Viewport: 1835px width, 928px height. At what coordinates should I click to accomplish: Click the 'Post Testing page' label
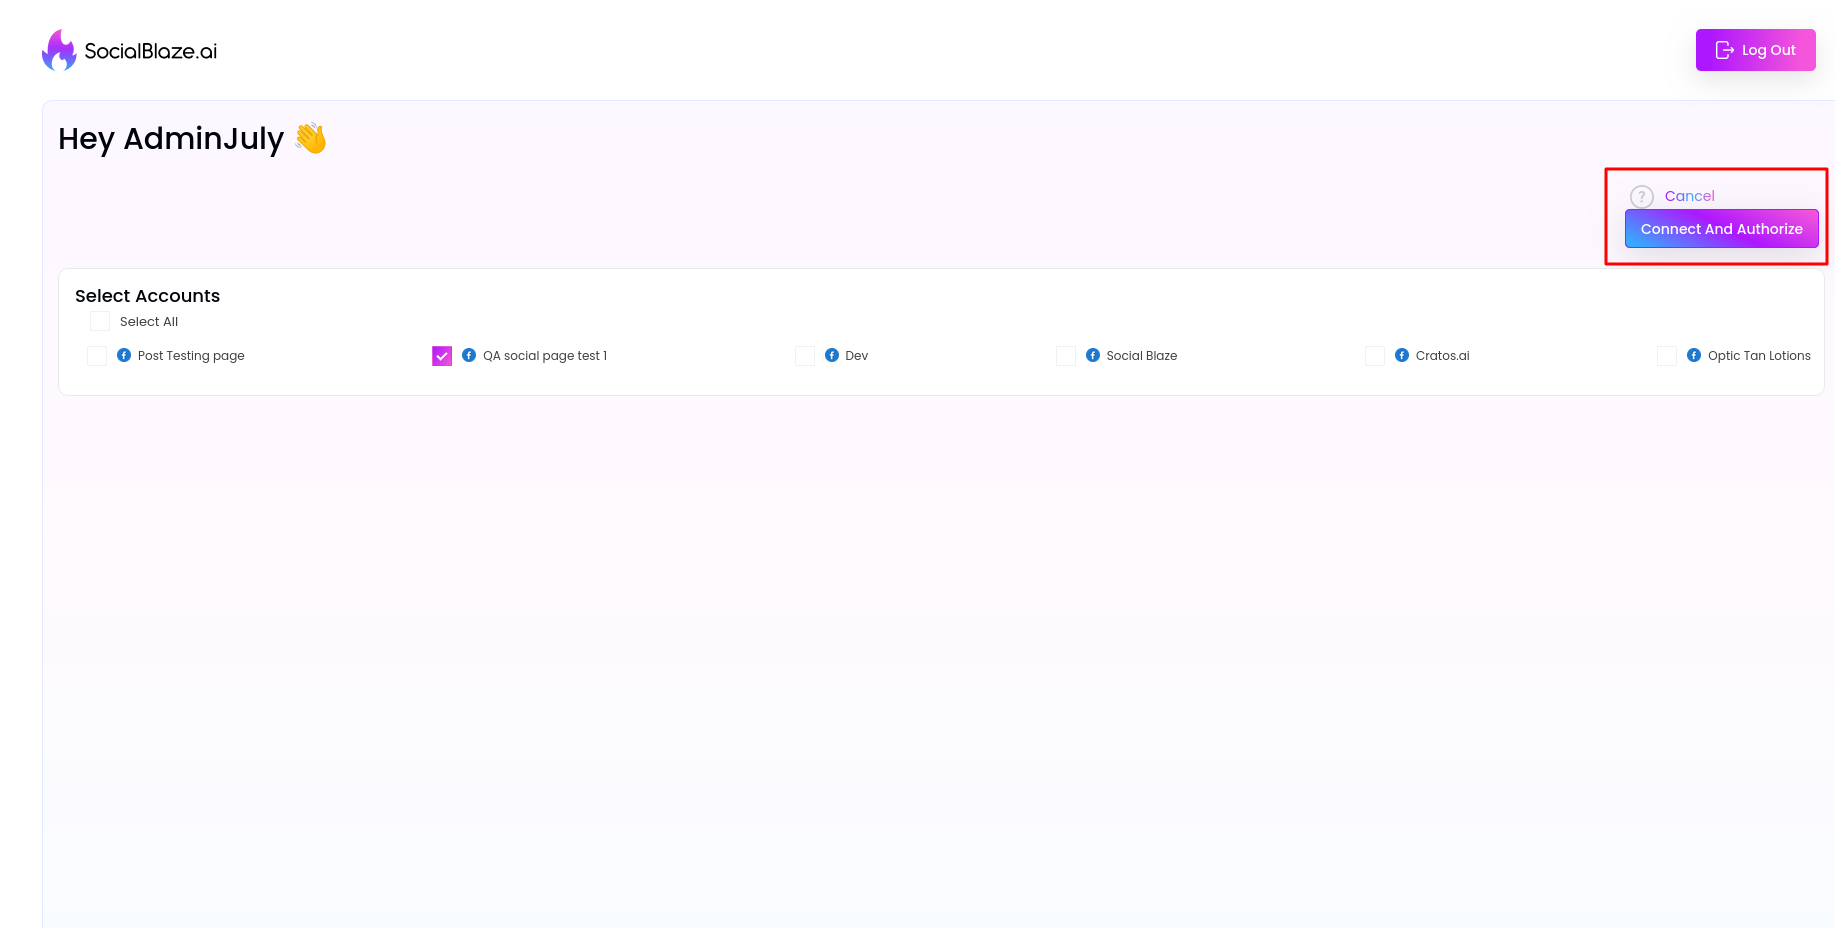[x=191, y=356]
